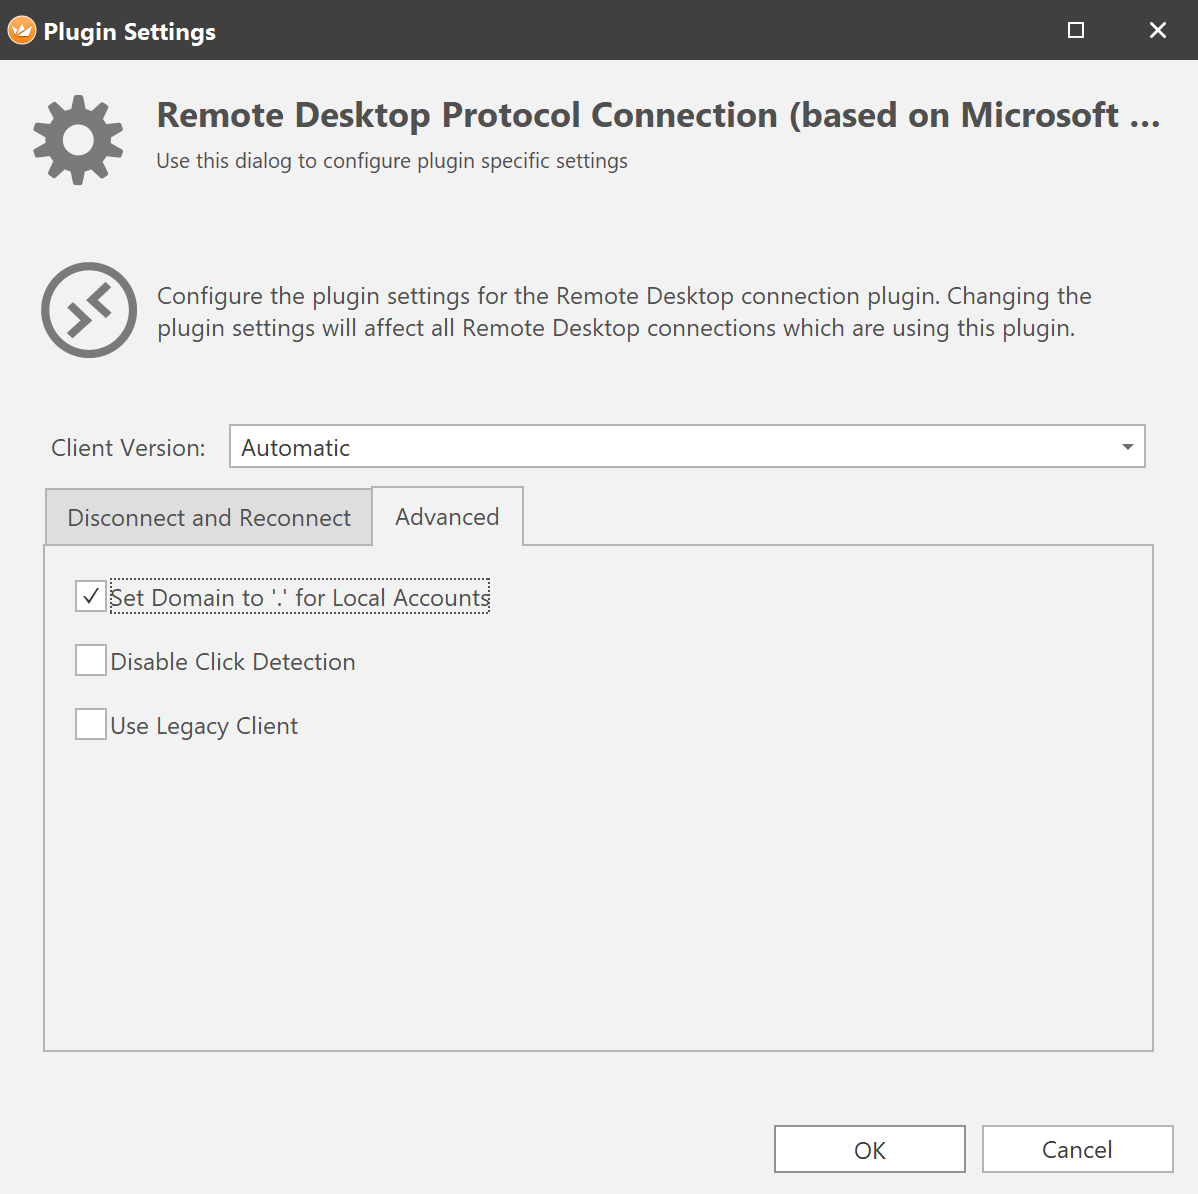Tick the Use Legacy Client checkbox
1198x1194 pixels.
(91, 725)
